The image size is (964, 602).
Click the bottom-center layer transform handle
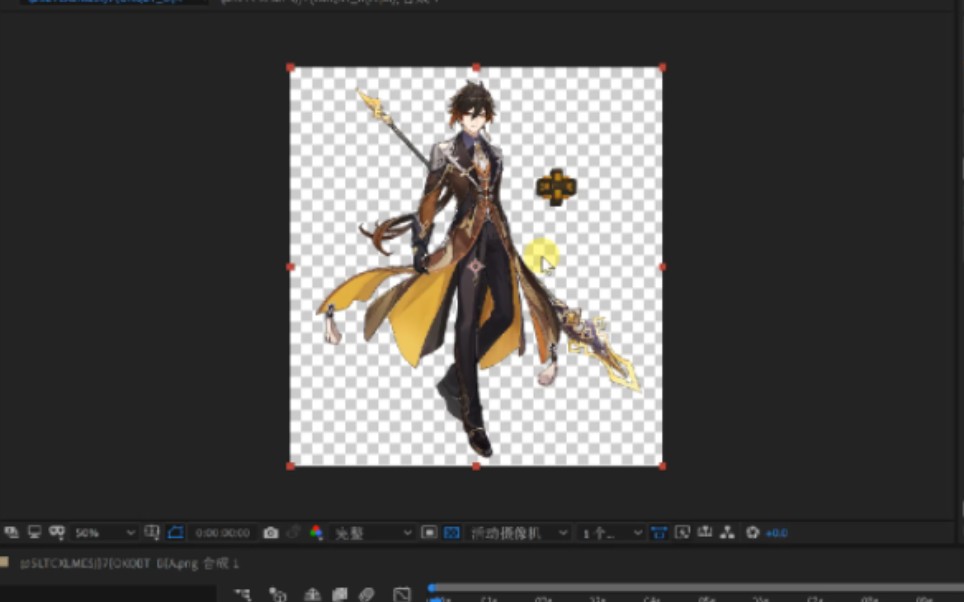pyautogui.click(x=476, y=466)
